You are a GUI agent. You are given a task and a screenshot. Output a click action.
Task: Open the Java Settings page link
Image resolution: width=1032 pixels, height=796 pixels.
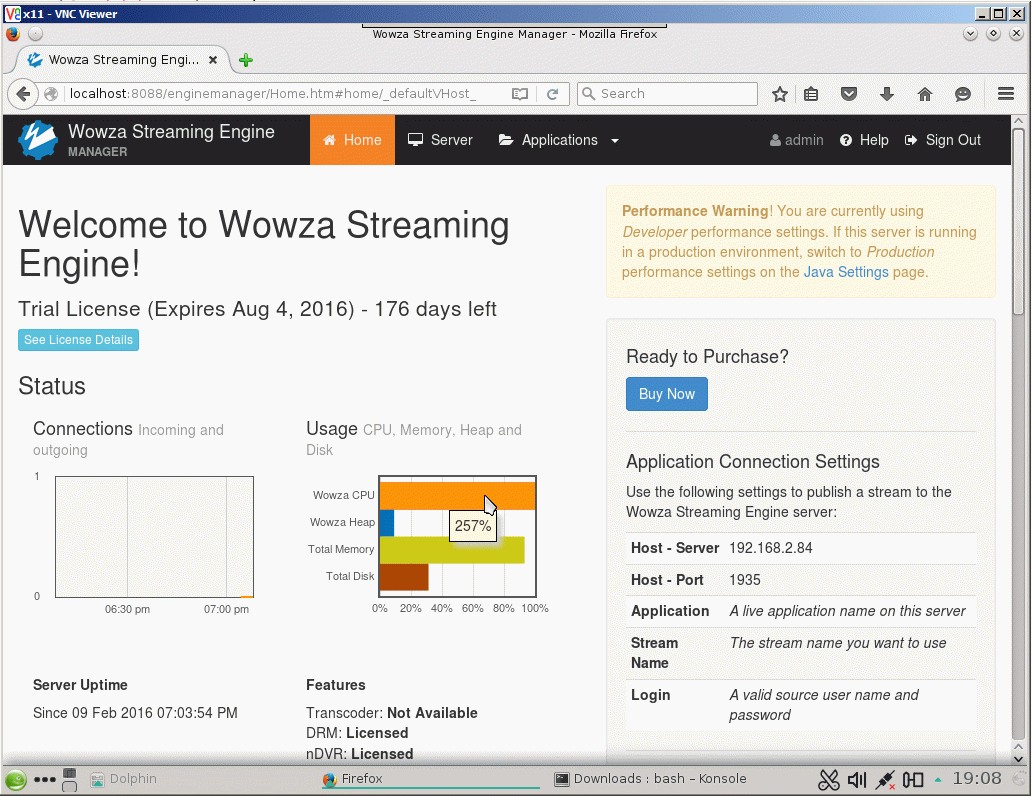tap(846, 272)
